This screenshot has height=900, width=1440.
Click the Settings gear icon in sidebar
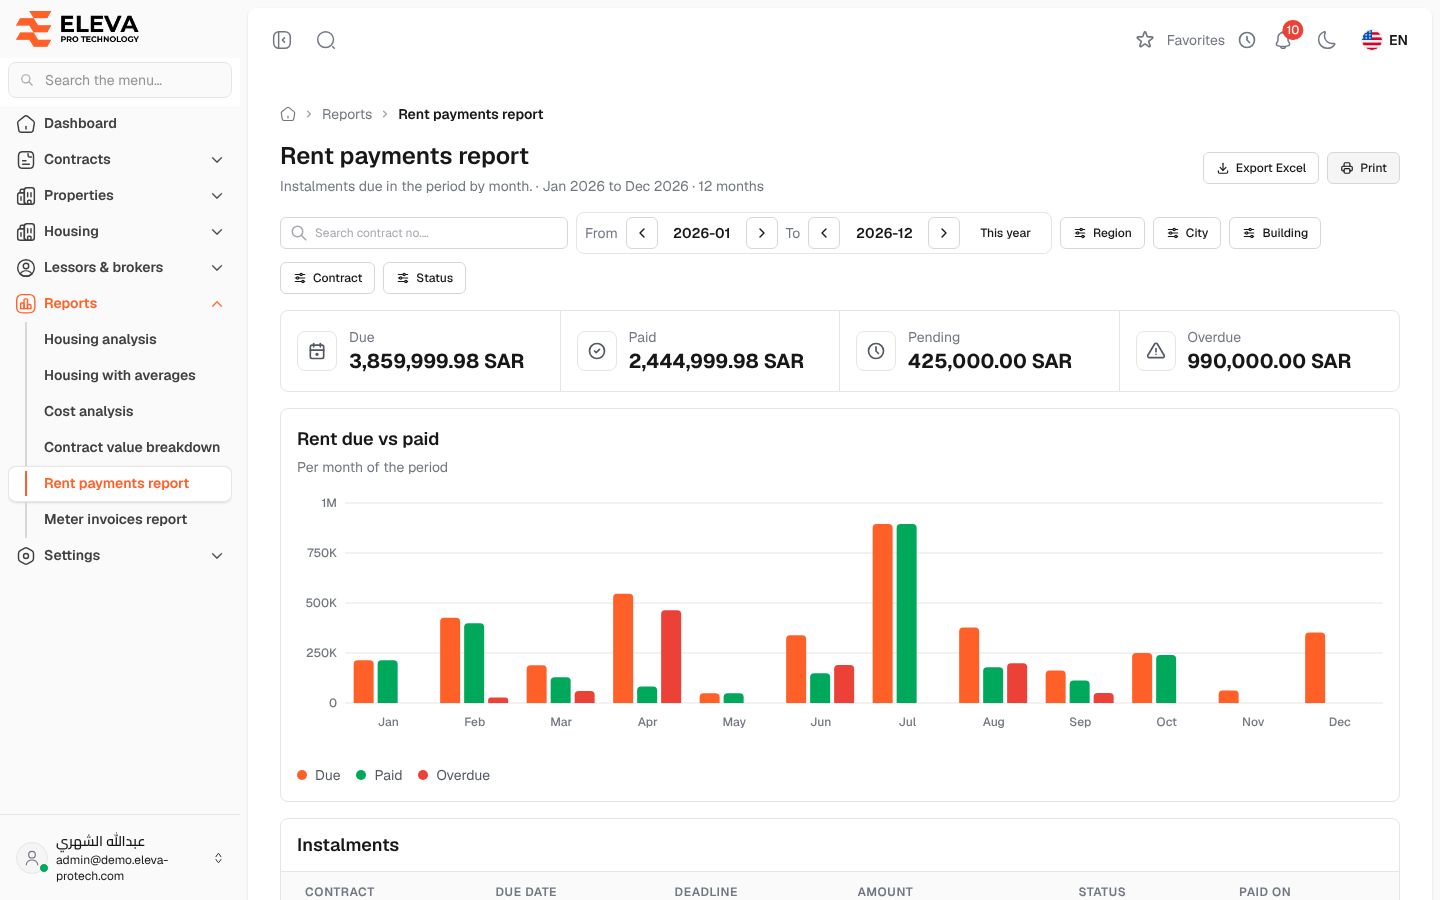tap(26, 556)
